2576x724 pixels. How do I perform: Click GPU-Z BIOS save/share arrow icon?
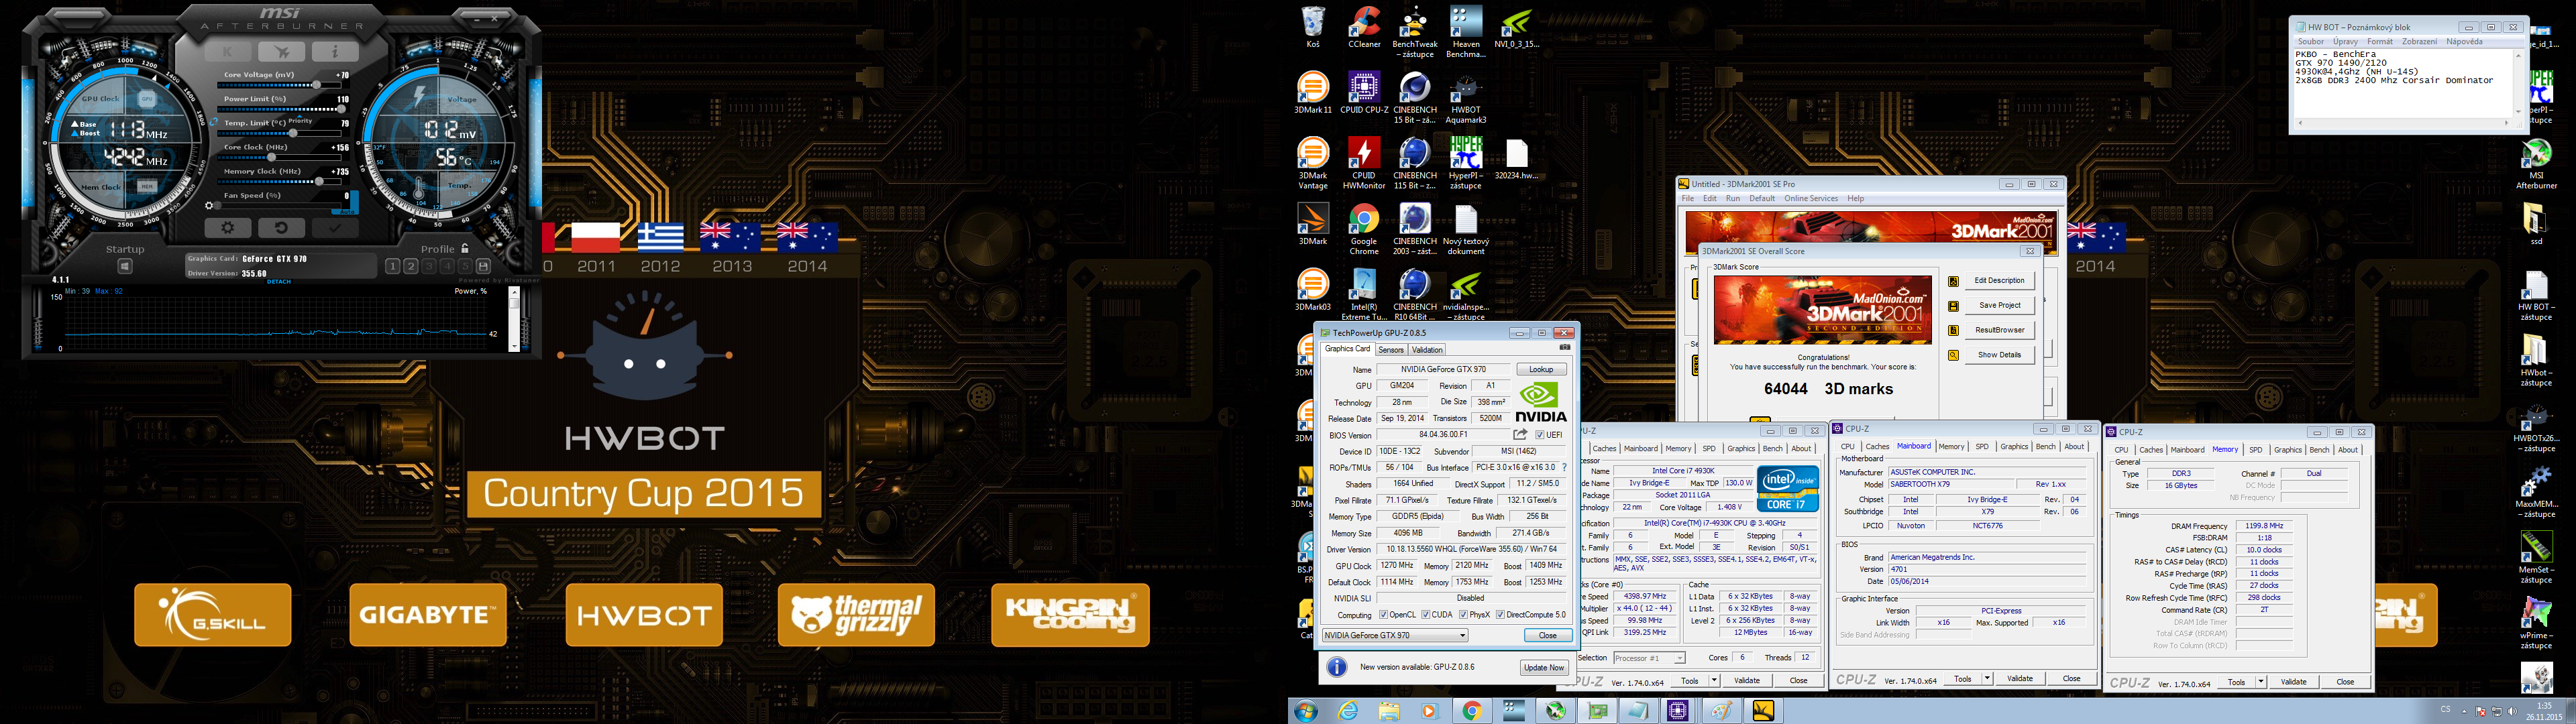coord(1520,434)
